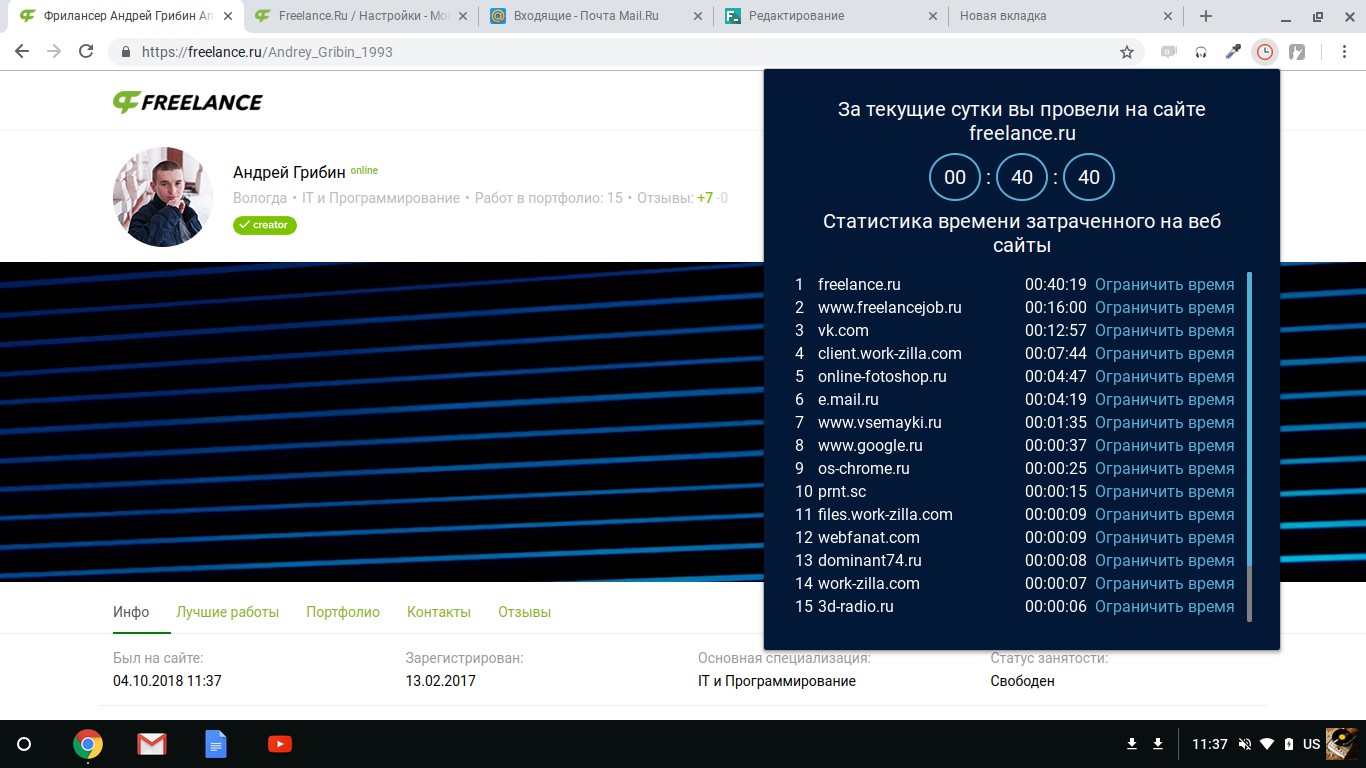1366x768 pixels.
Task: Open a new tab with the plus button
Action: tap(1206, 16)
